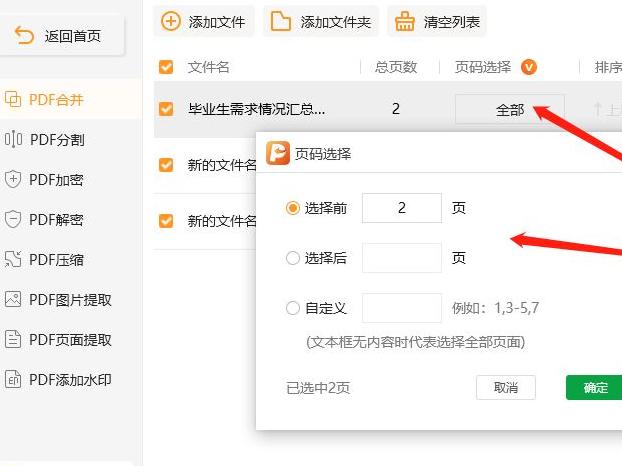The image size is (622, 466).
Task: Click the PDF加密 shield plus icon
Action: [13, 179]
